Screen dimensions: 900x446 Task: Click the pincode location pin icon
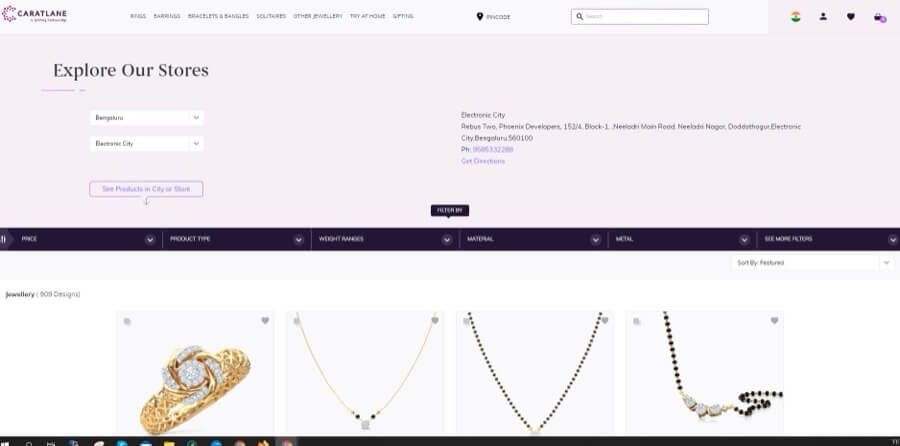pos(480,17)
